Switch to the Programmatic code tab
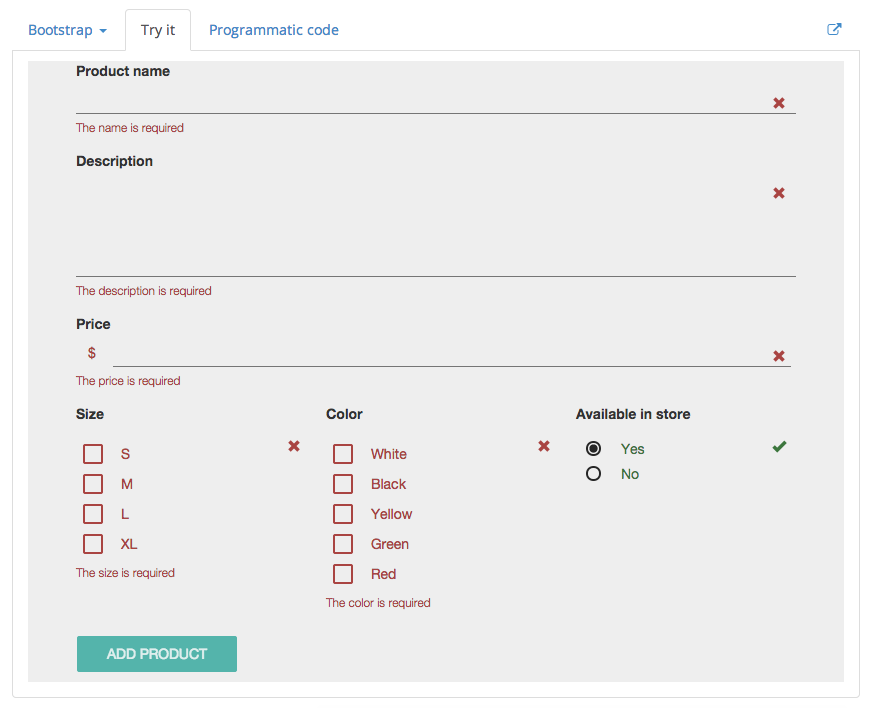 273,30
